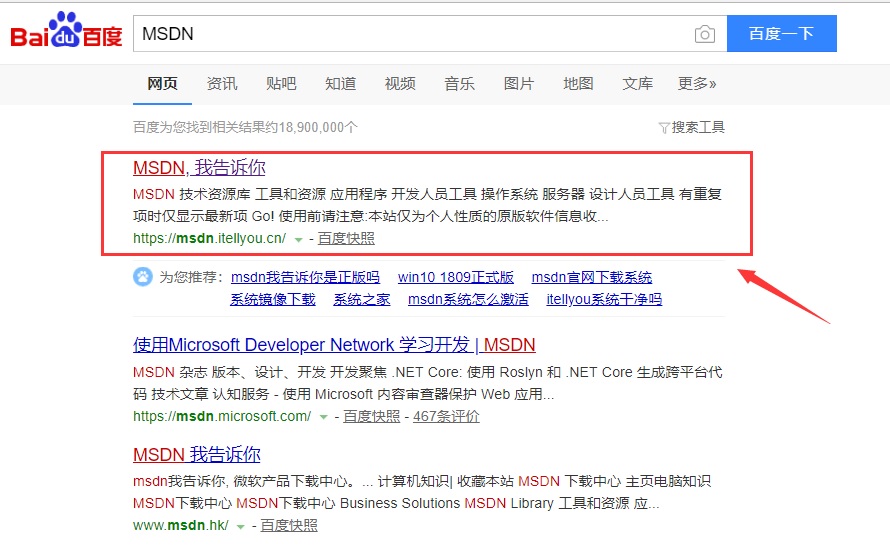
Task: Expand the 更多» menu
Action: point(697,84)
